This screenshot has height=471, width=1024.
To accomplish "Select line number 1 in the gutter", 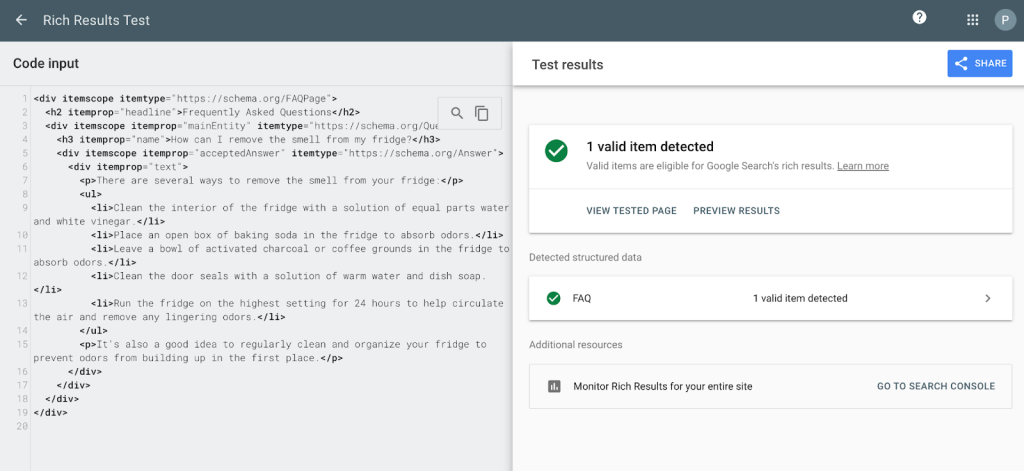I will tap(22, 99).
